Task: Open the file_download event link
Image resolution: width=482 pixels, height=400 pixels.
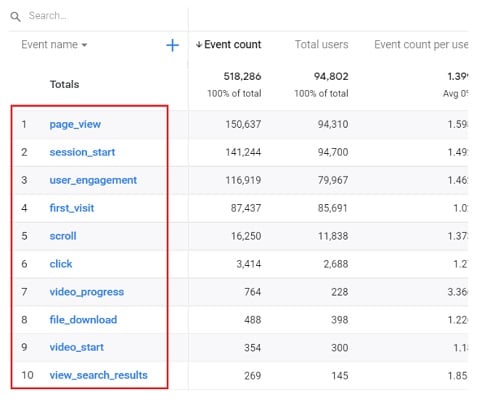Action: coord(83,320)
